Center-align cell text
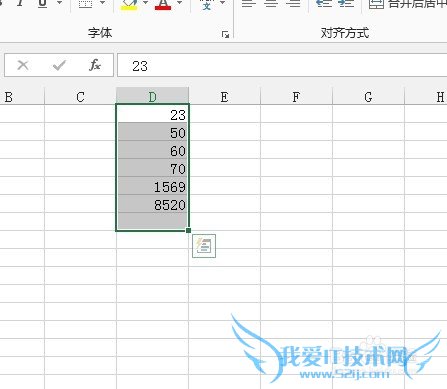This screenshot has height=389, width=447. (271, 3)
